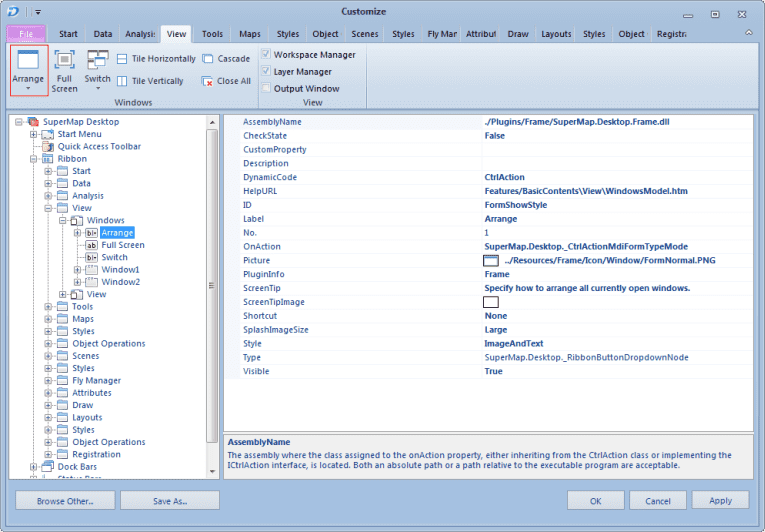Enable the Output Window checkbox
The image size is (765, 532).
coord(265,88)
